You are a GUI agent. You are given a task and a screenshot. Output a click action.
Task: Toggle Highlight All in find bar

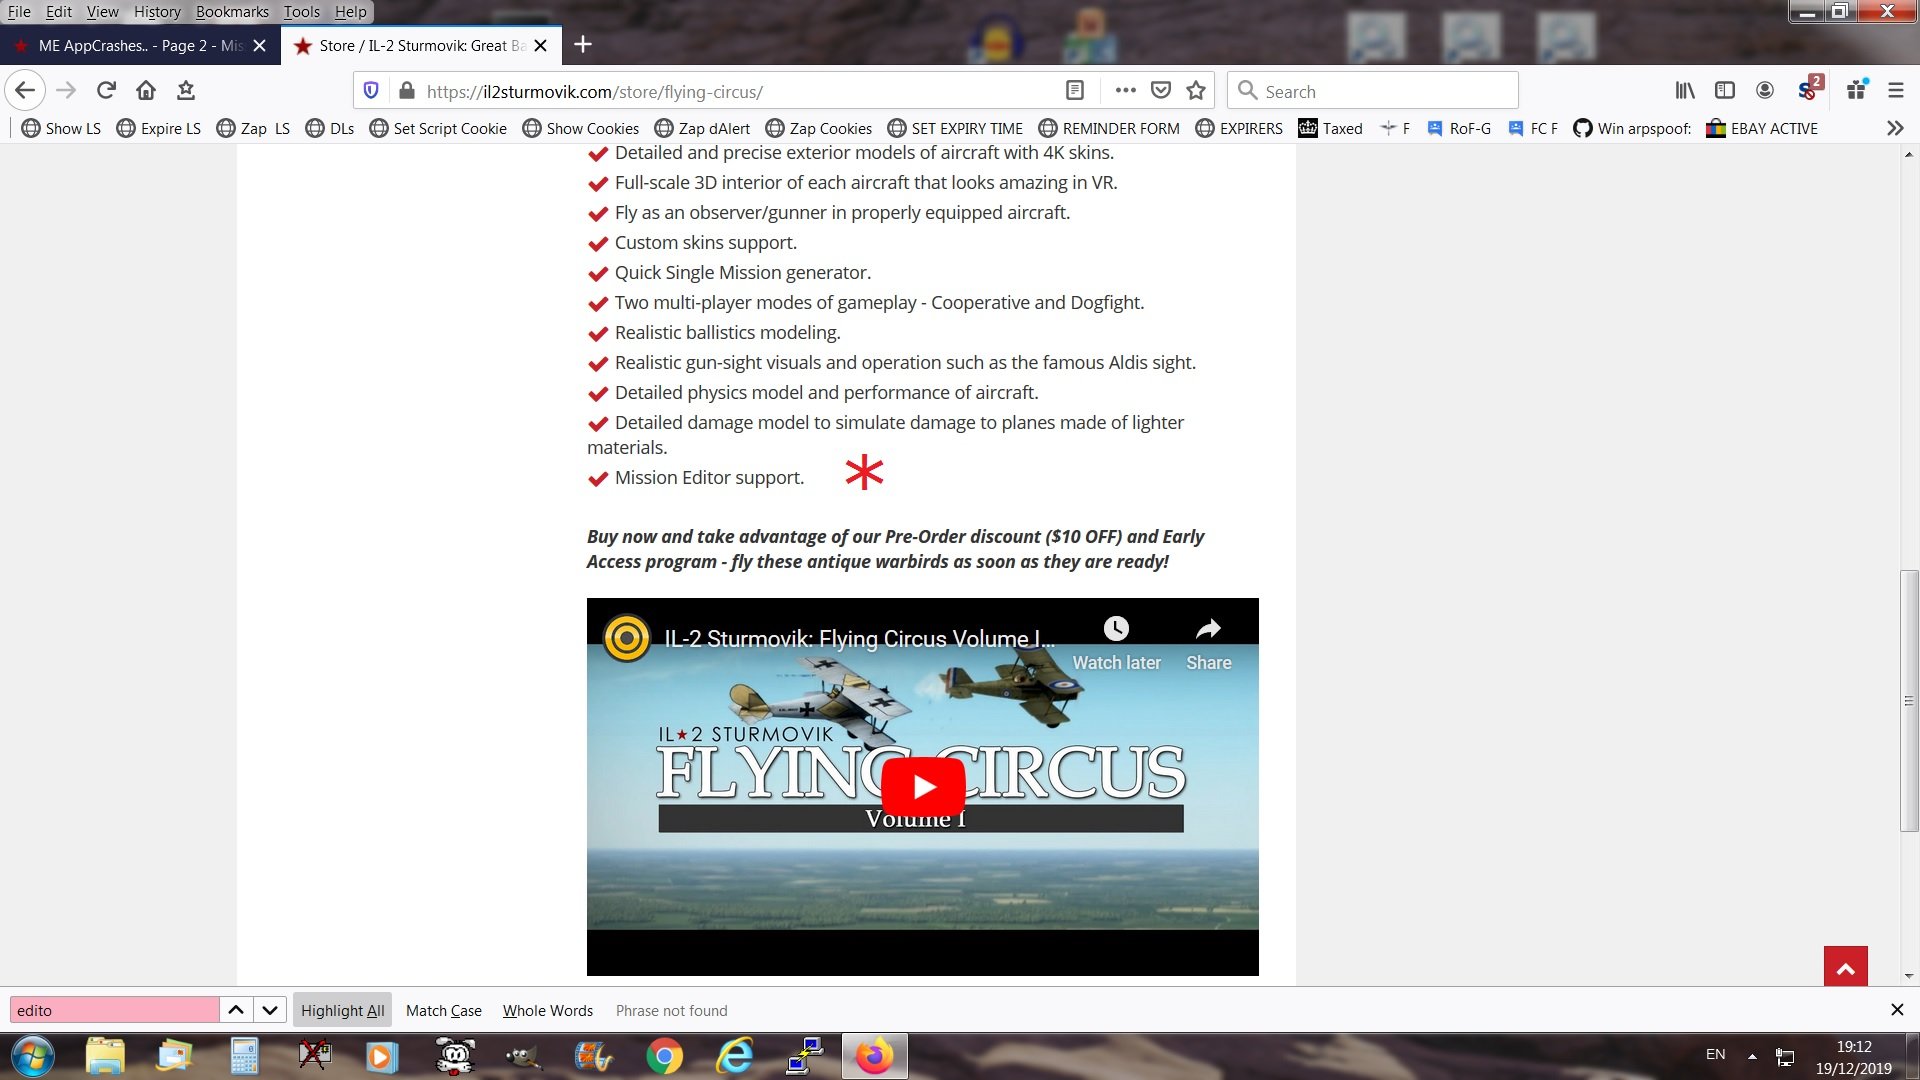click(342, 1010)
